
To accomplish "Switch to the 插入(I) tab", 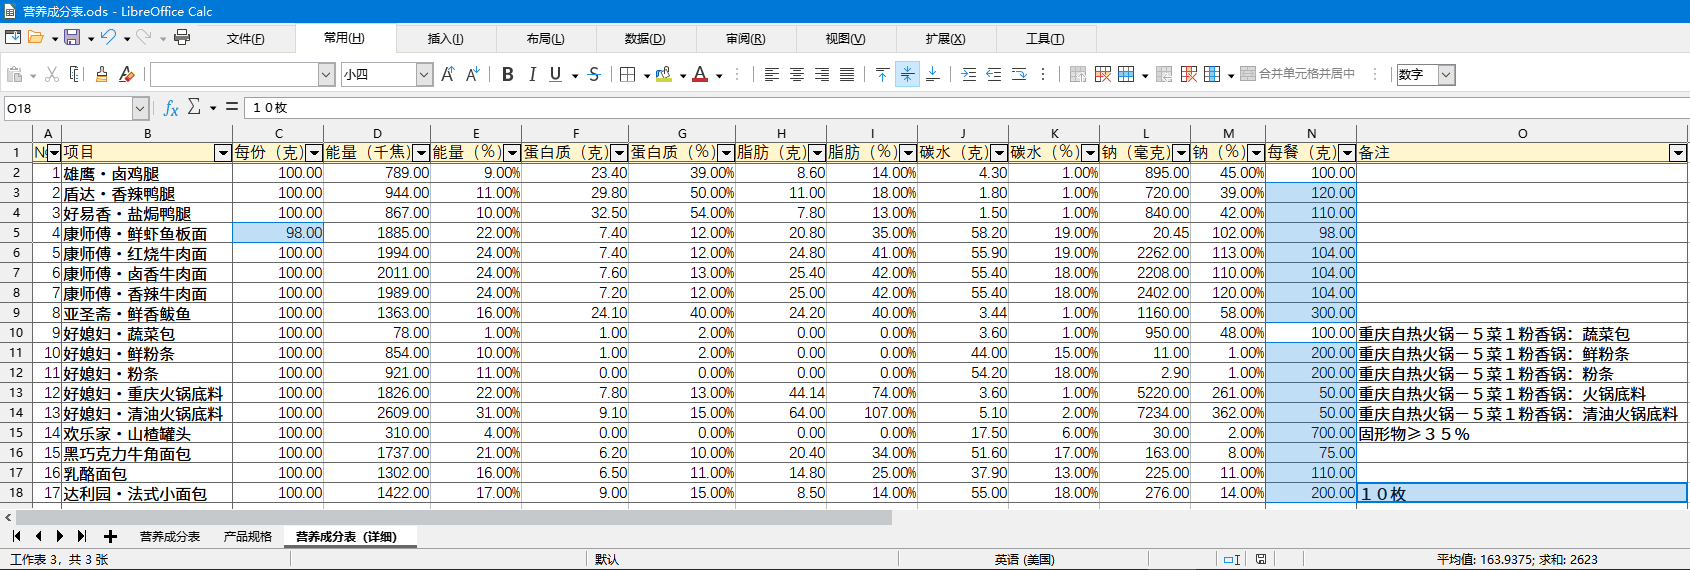I will (445, 39).
